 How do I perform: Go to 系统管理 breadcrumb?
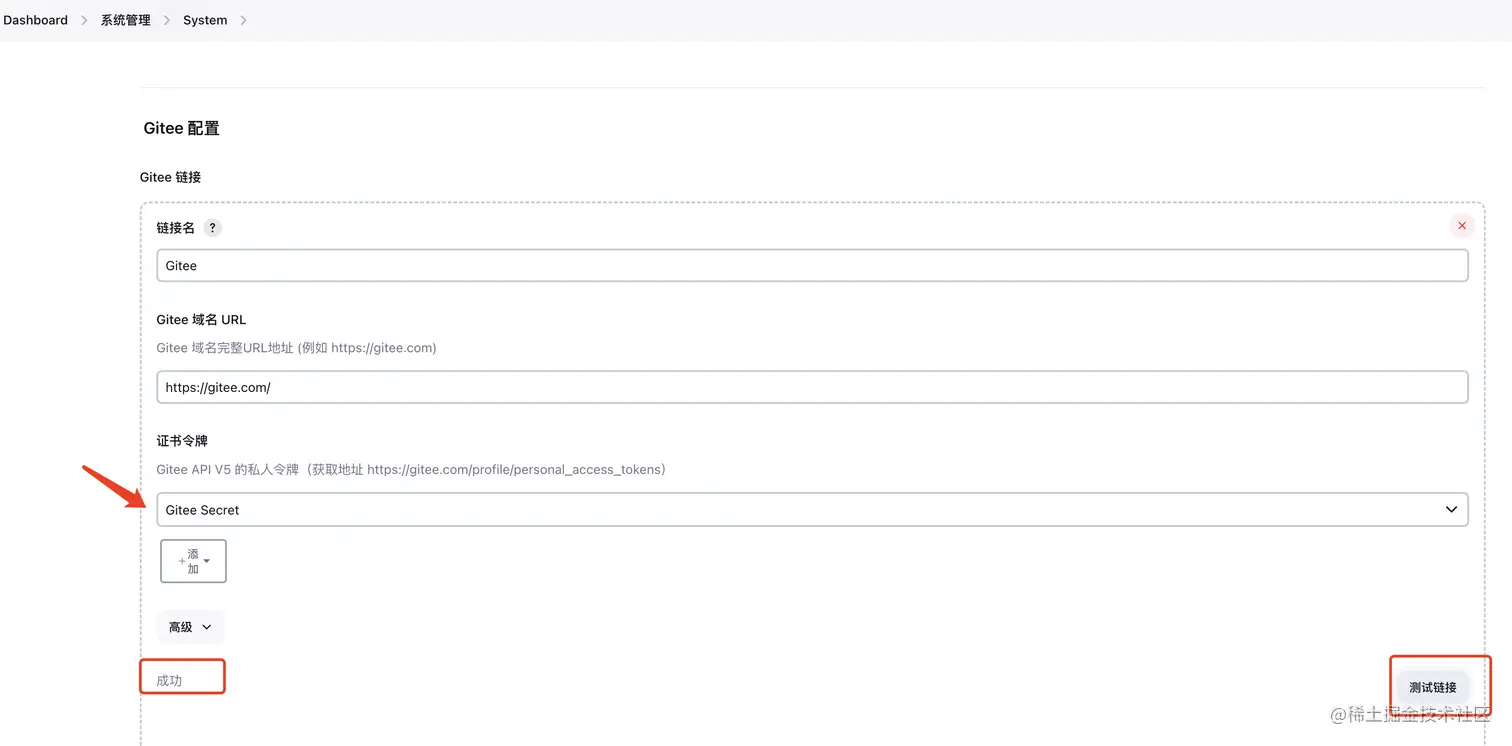pyautogui.click(x=125, y=20)
